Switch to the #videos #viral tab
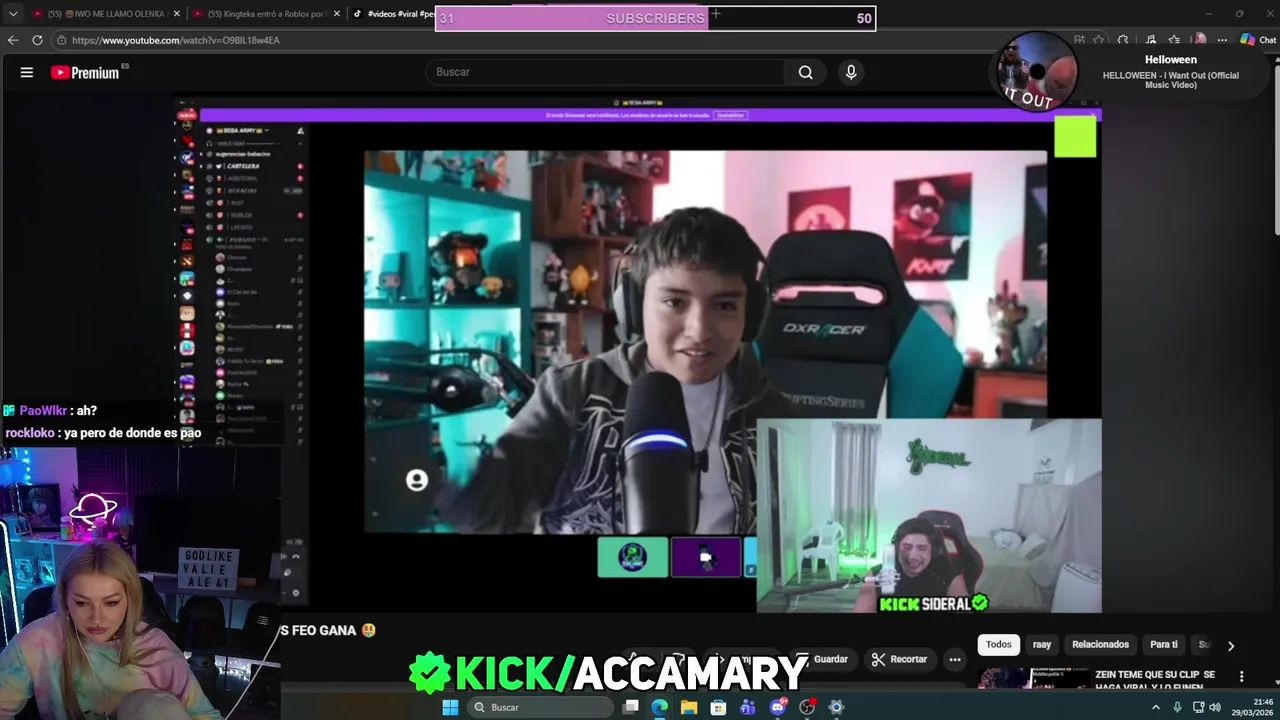The height and width of the screenshot is (720, 1280). [x=392, y=14]
